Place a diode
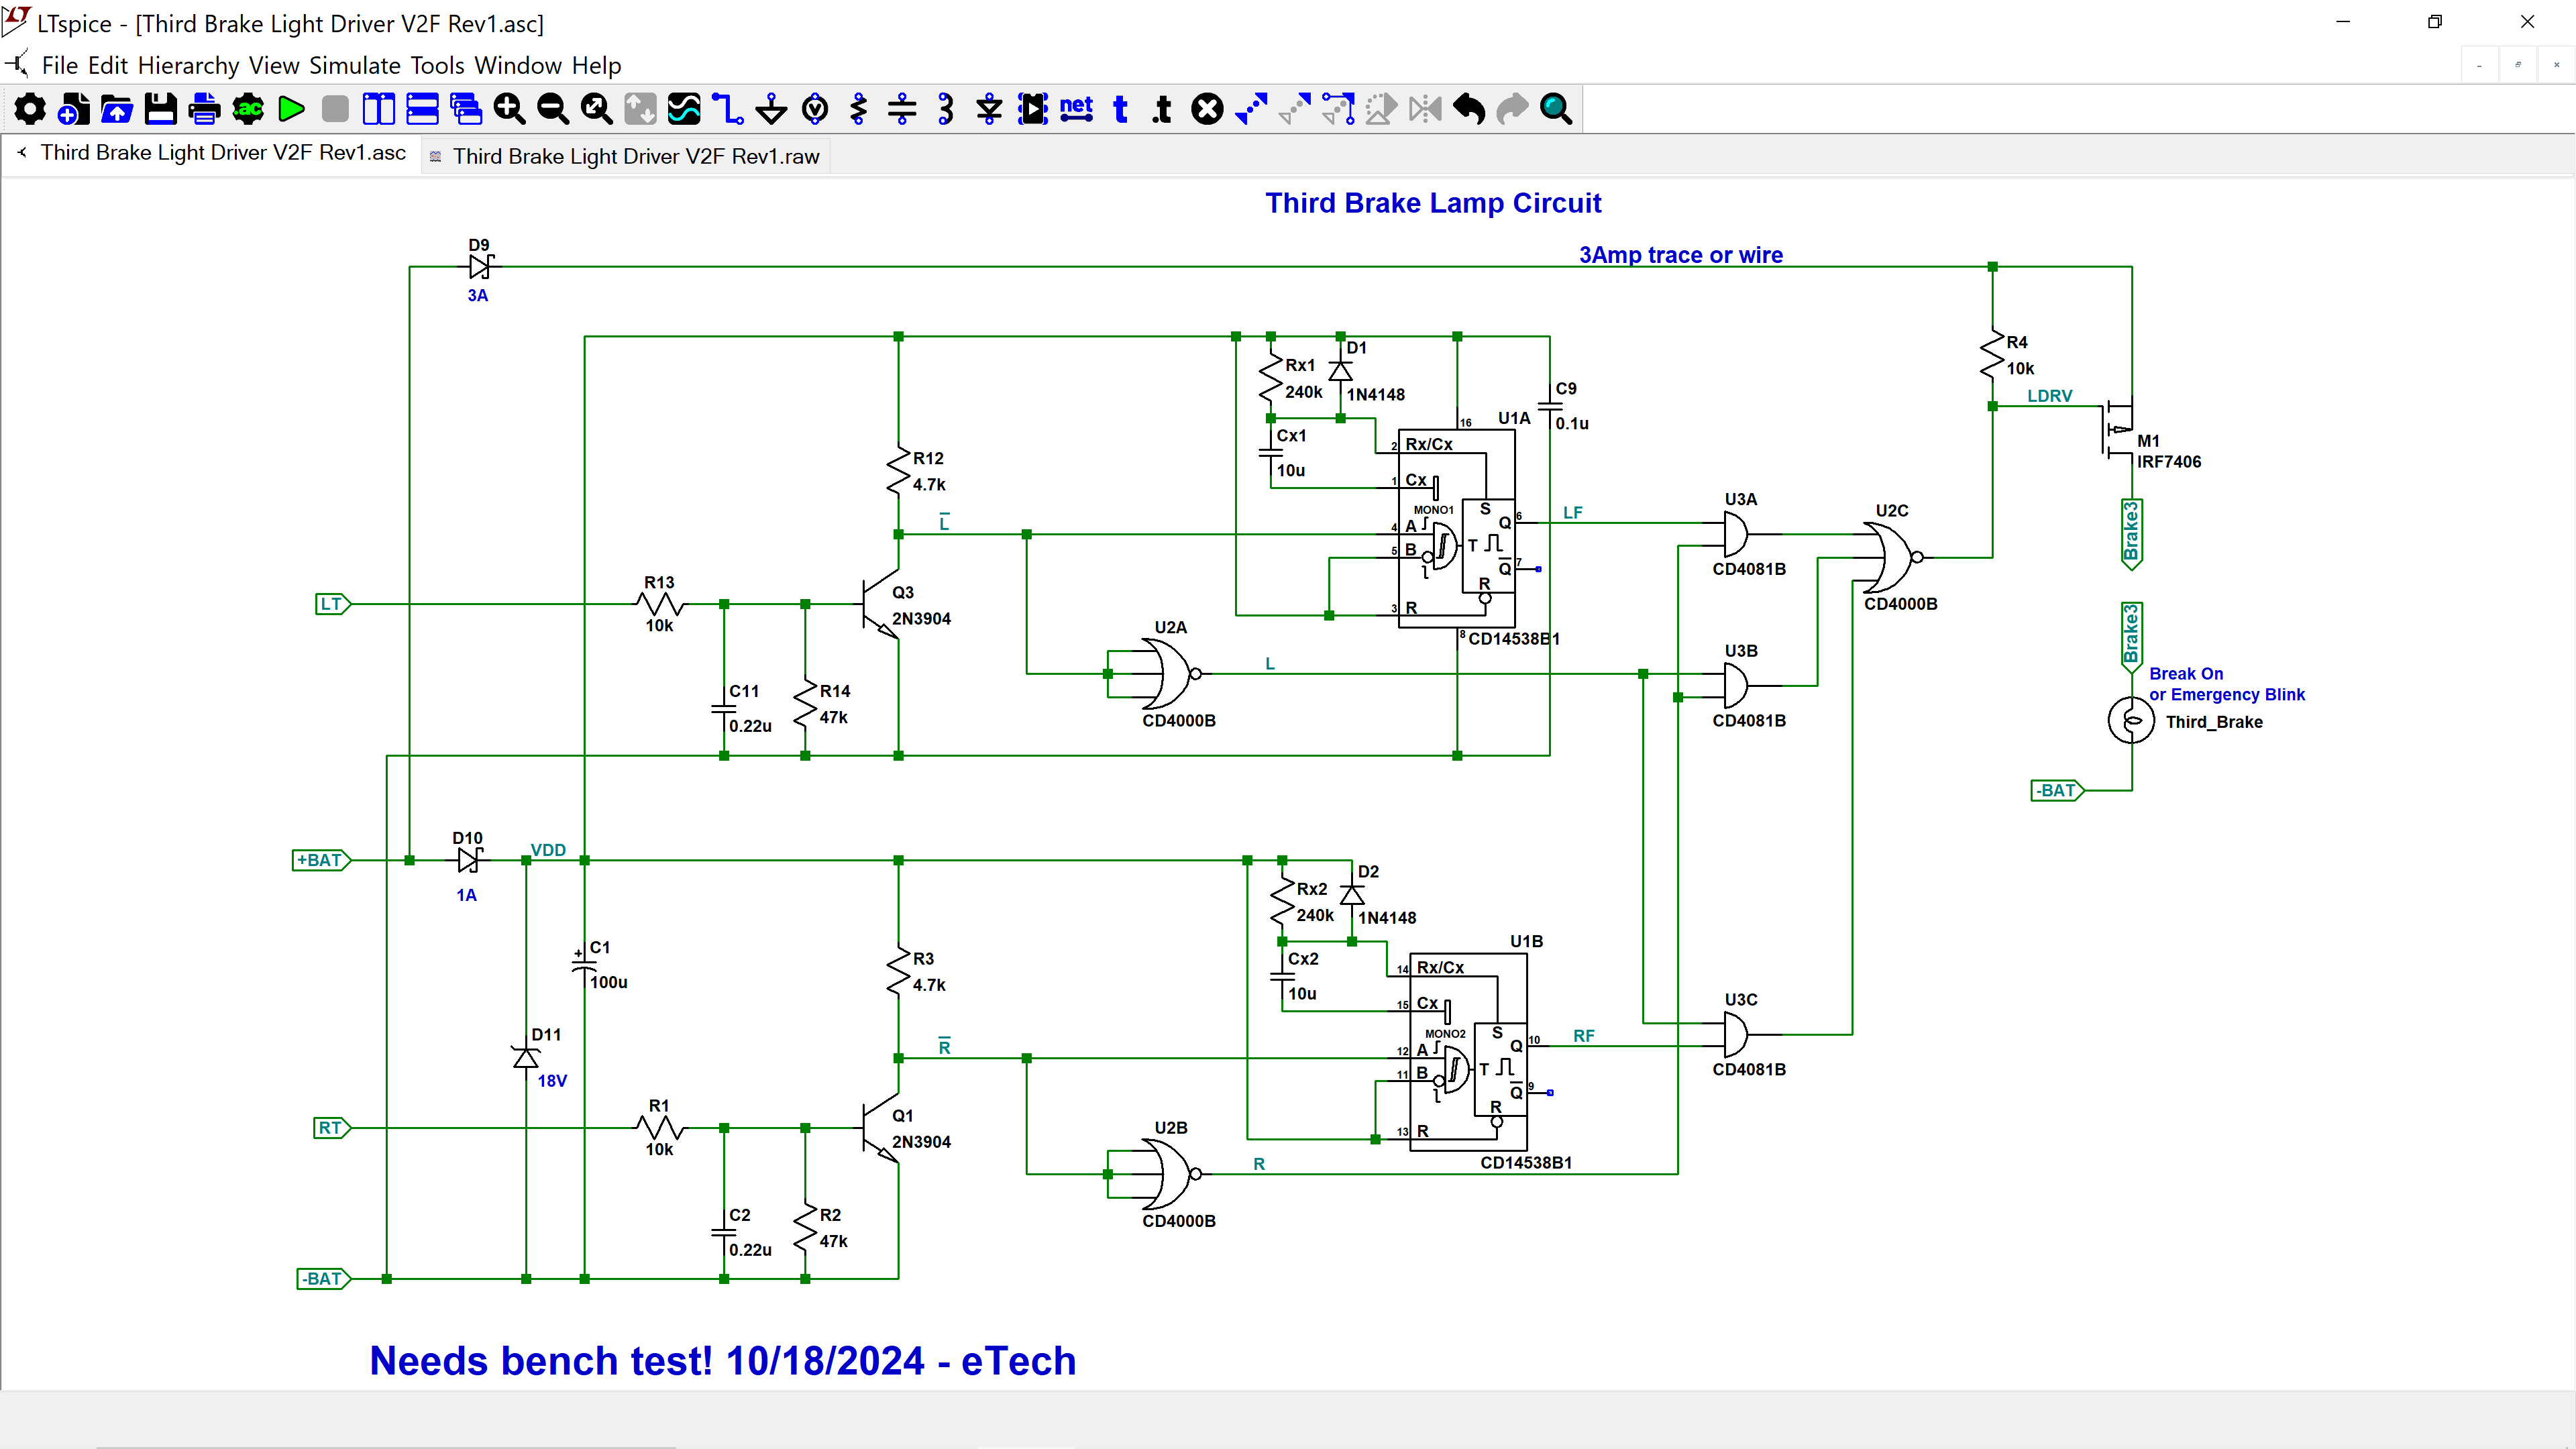The height and width of the screenshot is (1449, 2576). [989, 109]
